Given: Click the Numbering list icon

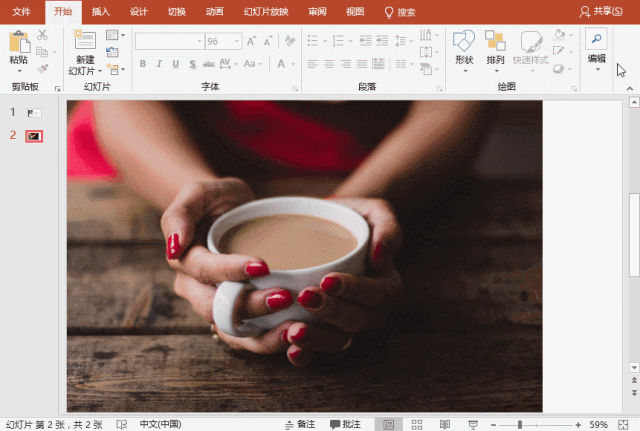Looking at the screenshot, I should point(338,40).
